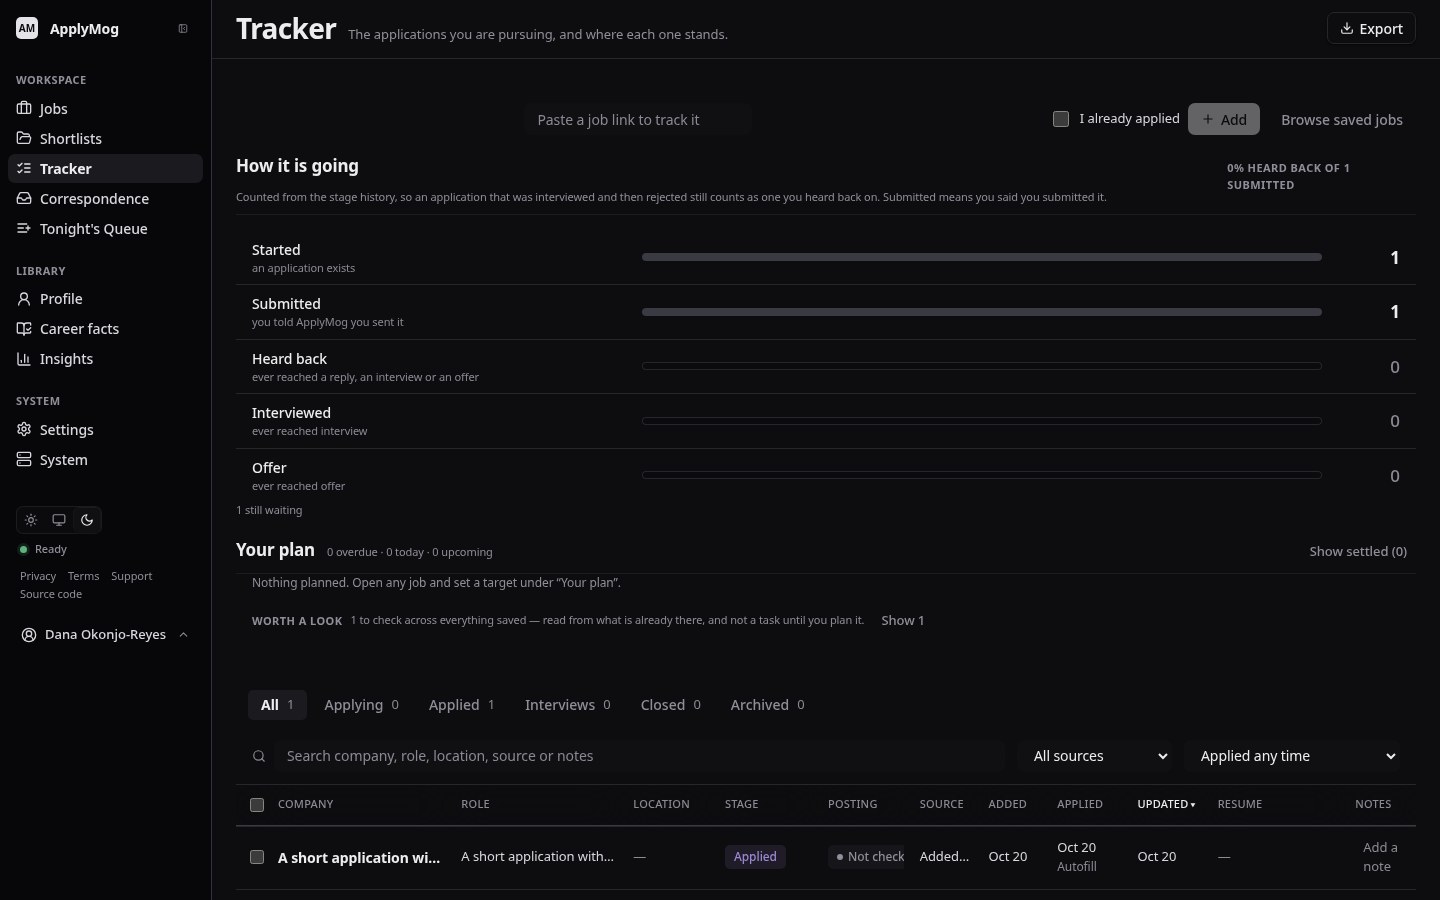Image resolution: width=1440 pixels, height=900 pixels.
Task: Click Add a note in the row
Action: (x=1380, y=857)
